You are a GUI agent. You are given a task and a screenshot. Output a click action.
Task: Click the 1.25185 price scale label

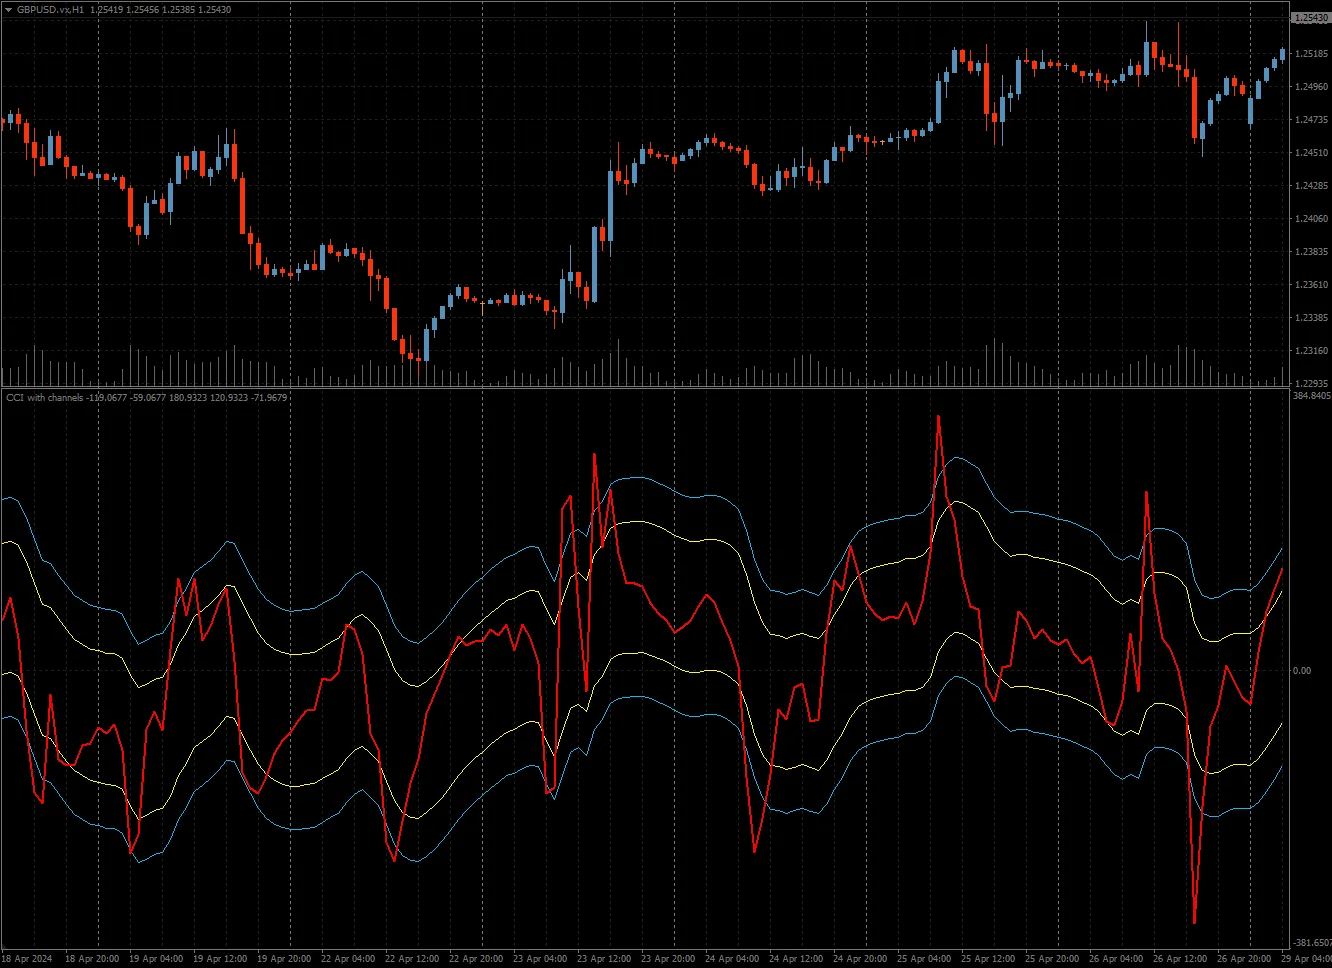[x=1311, y=54]
